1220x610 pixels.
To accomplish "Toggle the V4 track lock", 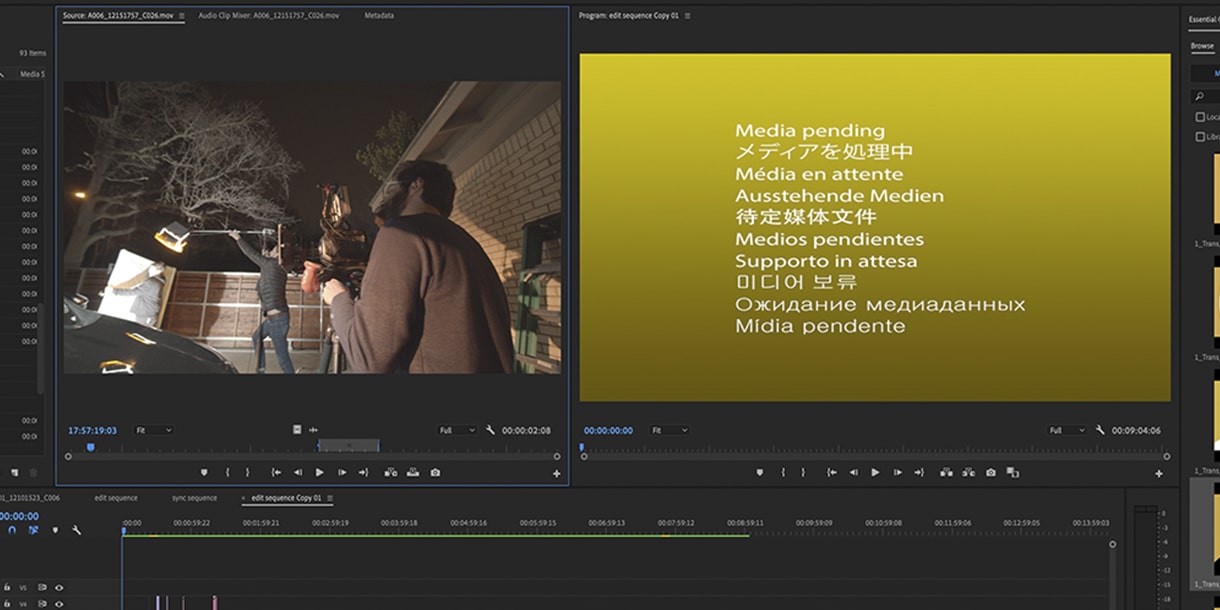I will (x=5, y=604).
